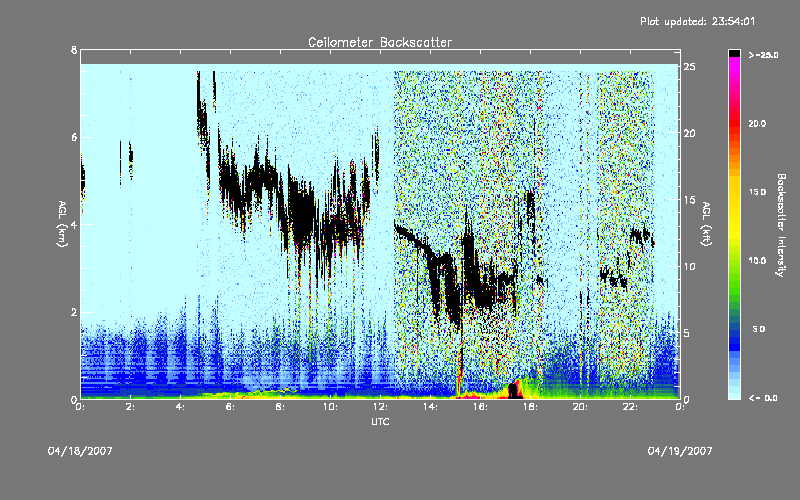Click the 'AGL (km)' left axis label

click(63, 224)
